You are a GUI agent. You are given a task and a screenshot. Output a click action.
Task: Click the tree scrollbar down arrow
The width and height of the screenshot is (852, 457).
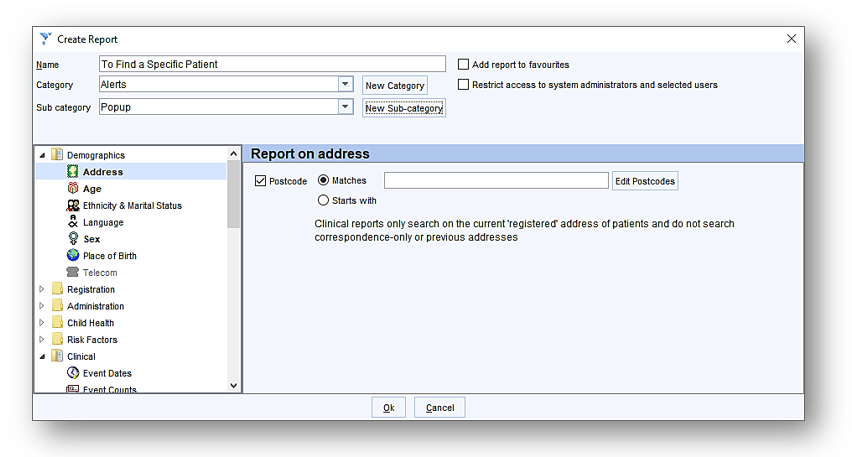point(234,385)
